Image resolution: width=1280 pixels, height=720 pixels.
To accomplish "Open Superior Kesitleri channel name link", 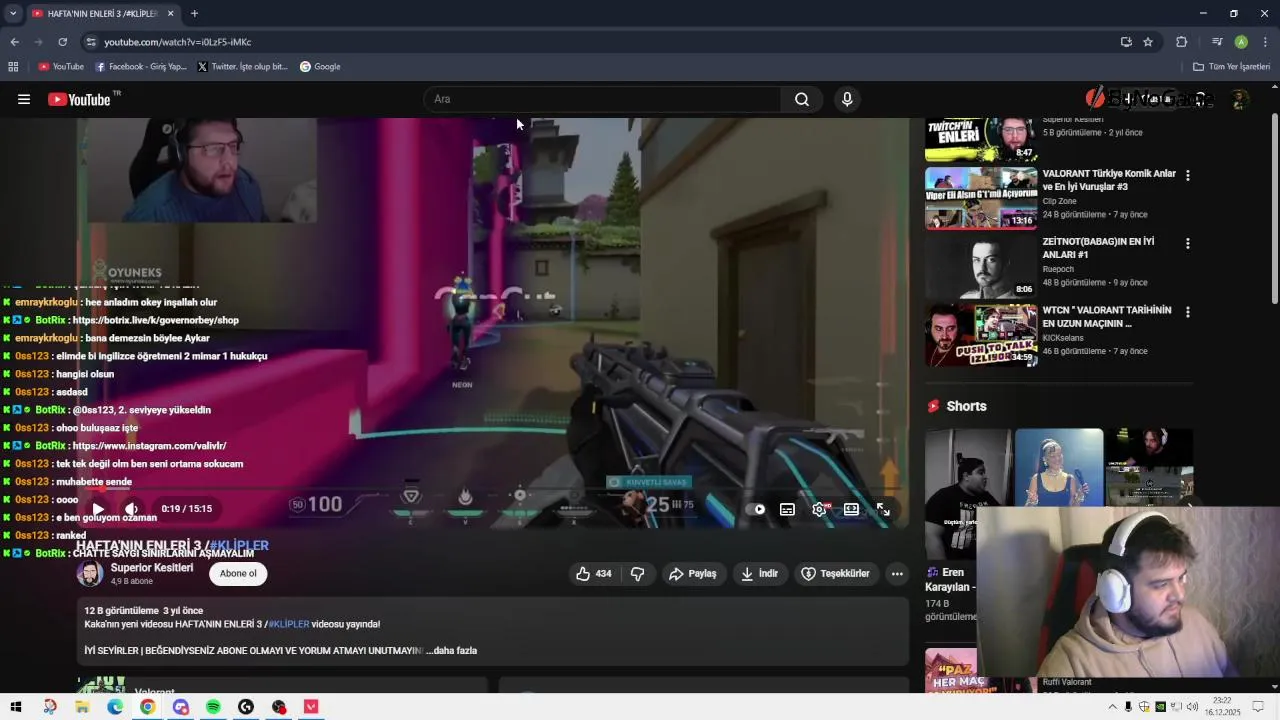I will click(152, 567).
